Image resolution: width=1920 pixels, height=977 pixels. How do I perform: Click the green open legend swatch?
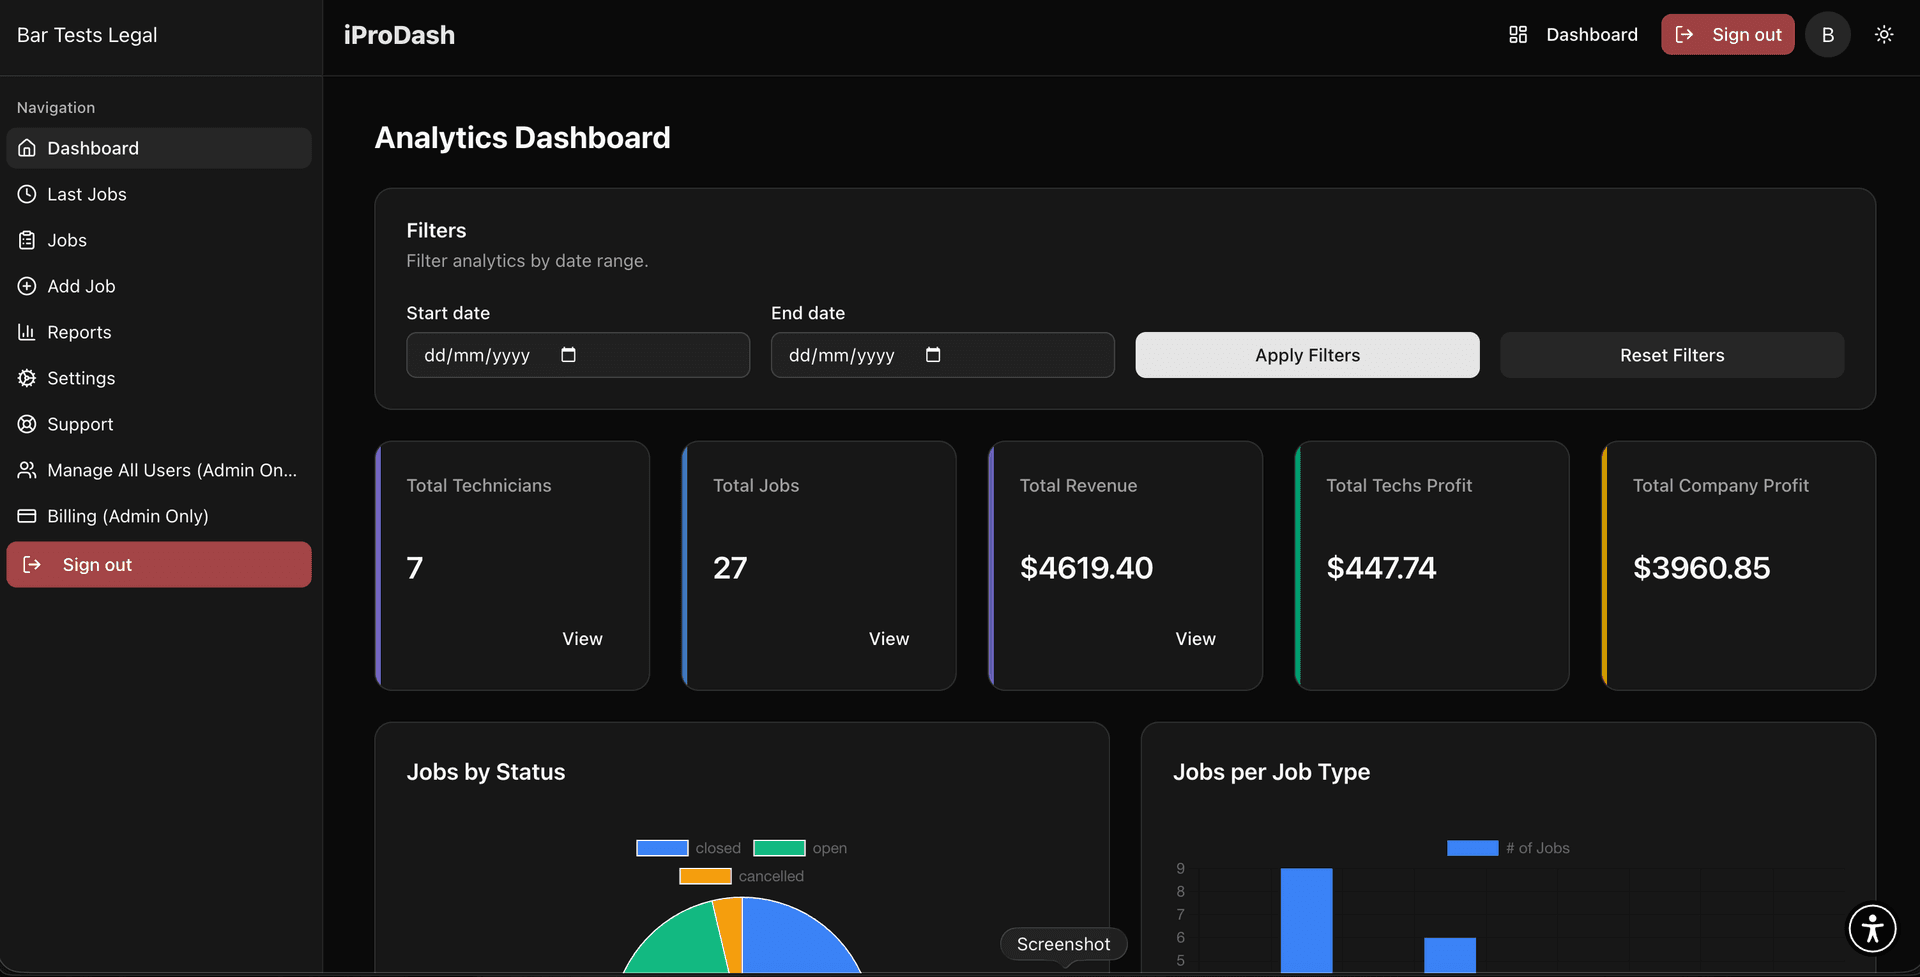point(779,847)
